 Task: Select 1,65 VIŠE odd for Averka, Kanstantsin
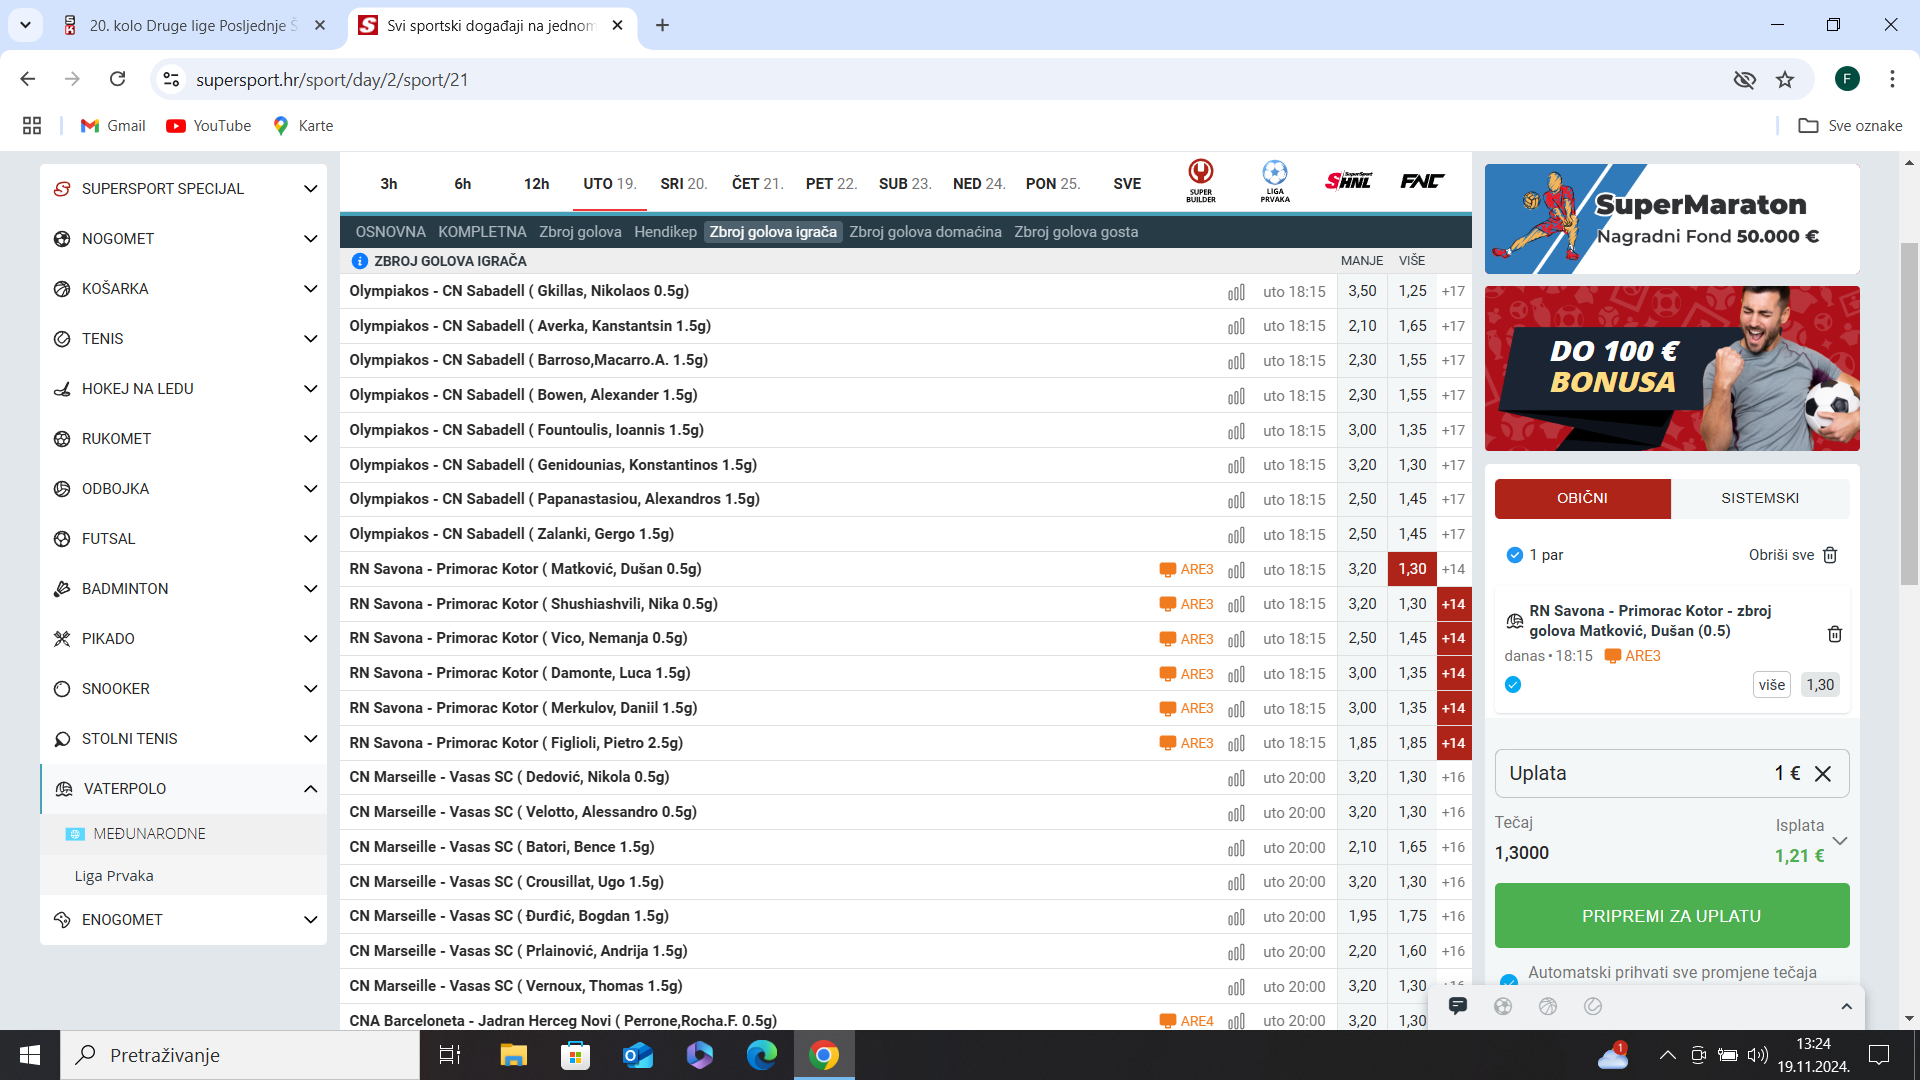pos(1412,326)
